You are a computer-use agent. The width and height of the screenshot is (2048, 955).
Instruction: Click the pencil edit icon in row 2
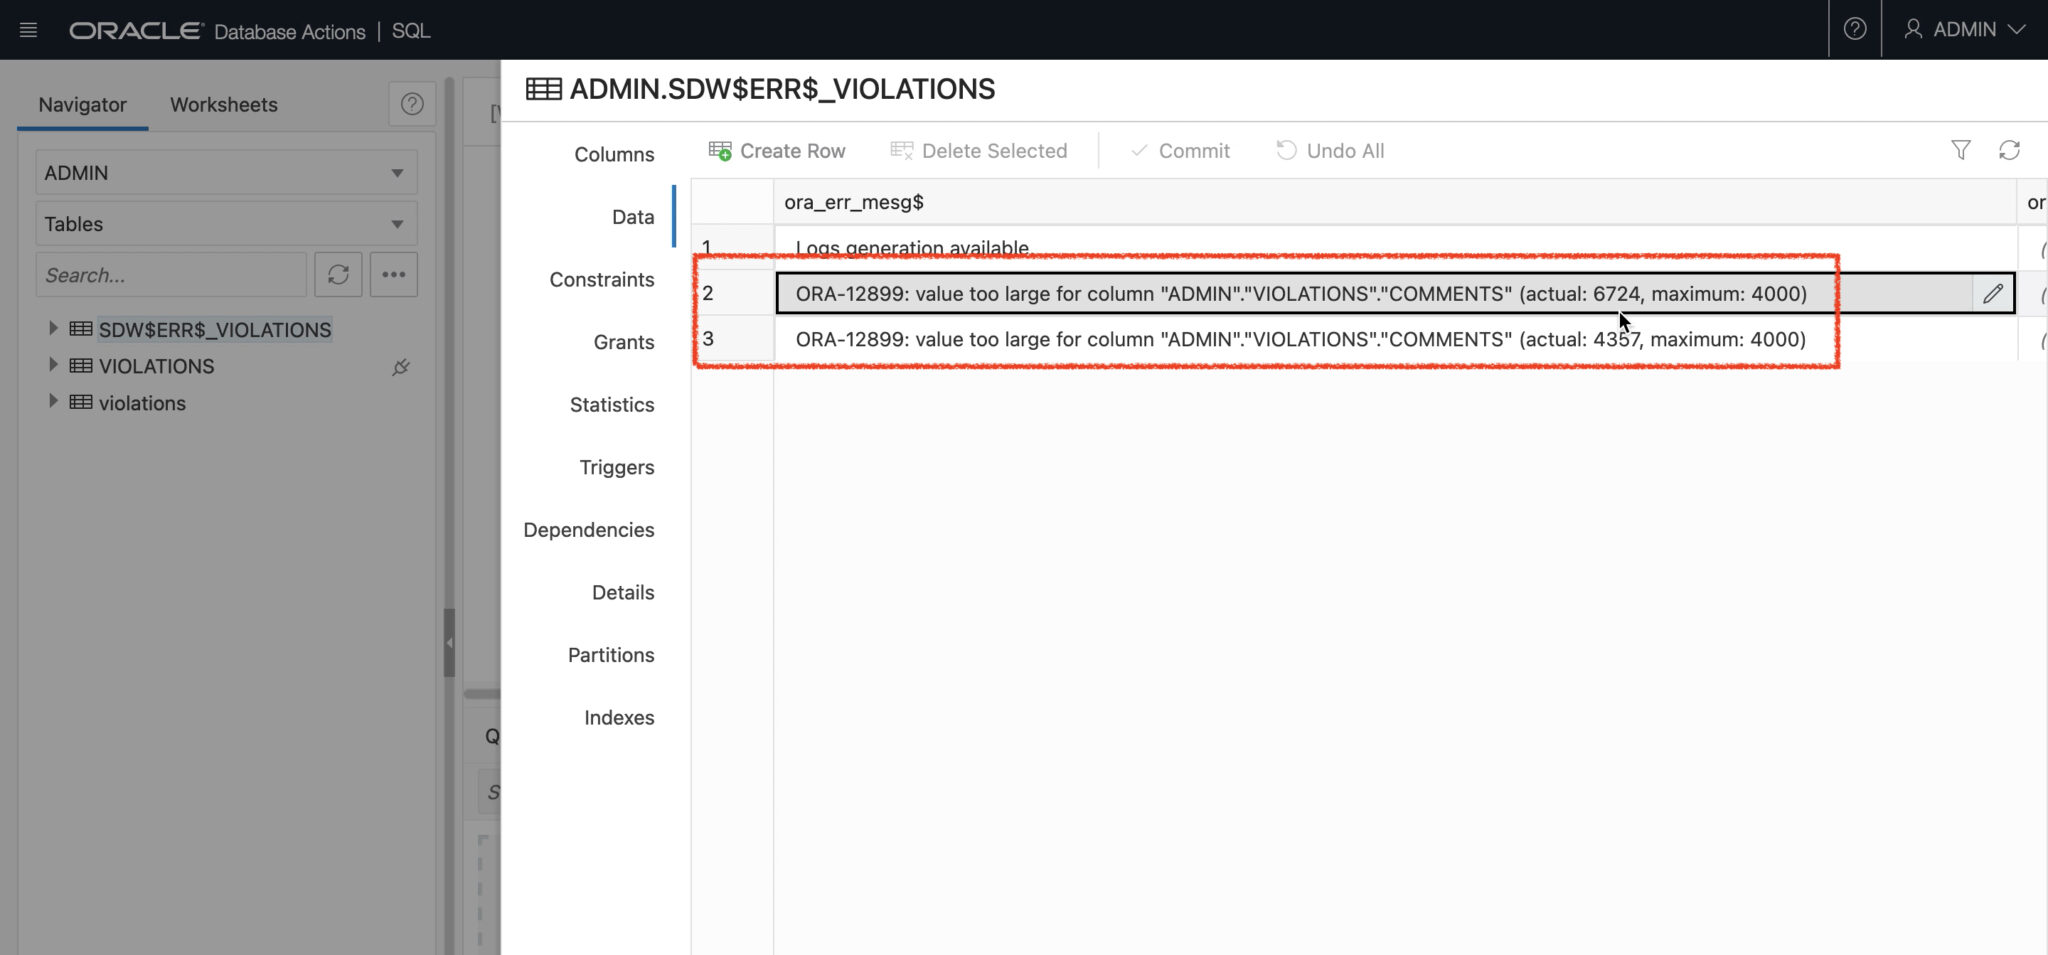tap(1992, 293)
